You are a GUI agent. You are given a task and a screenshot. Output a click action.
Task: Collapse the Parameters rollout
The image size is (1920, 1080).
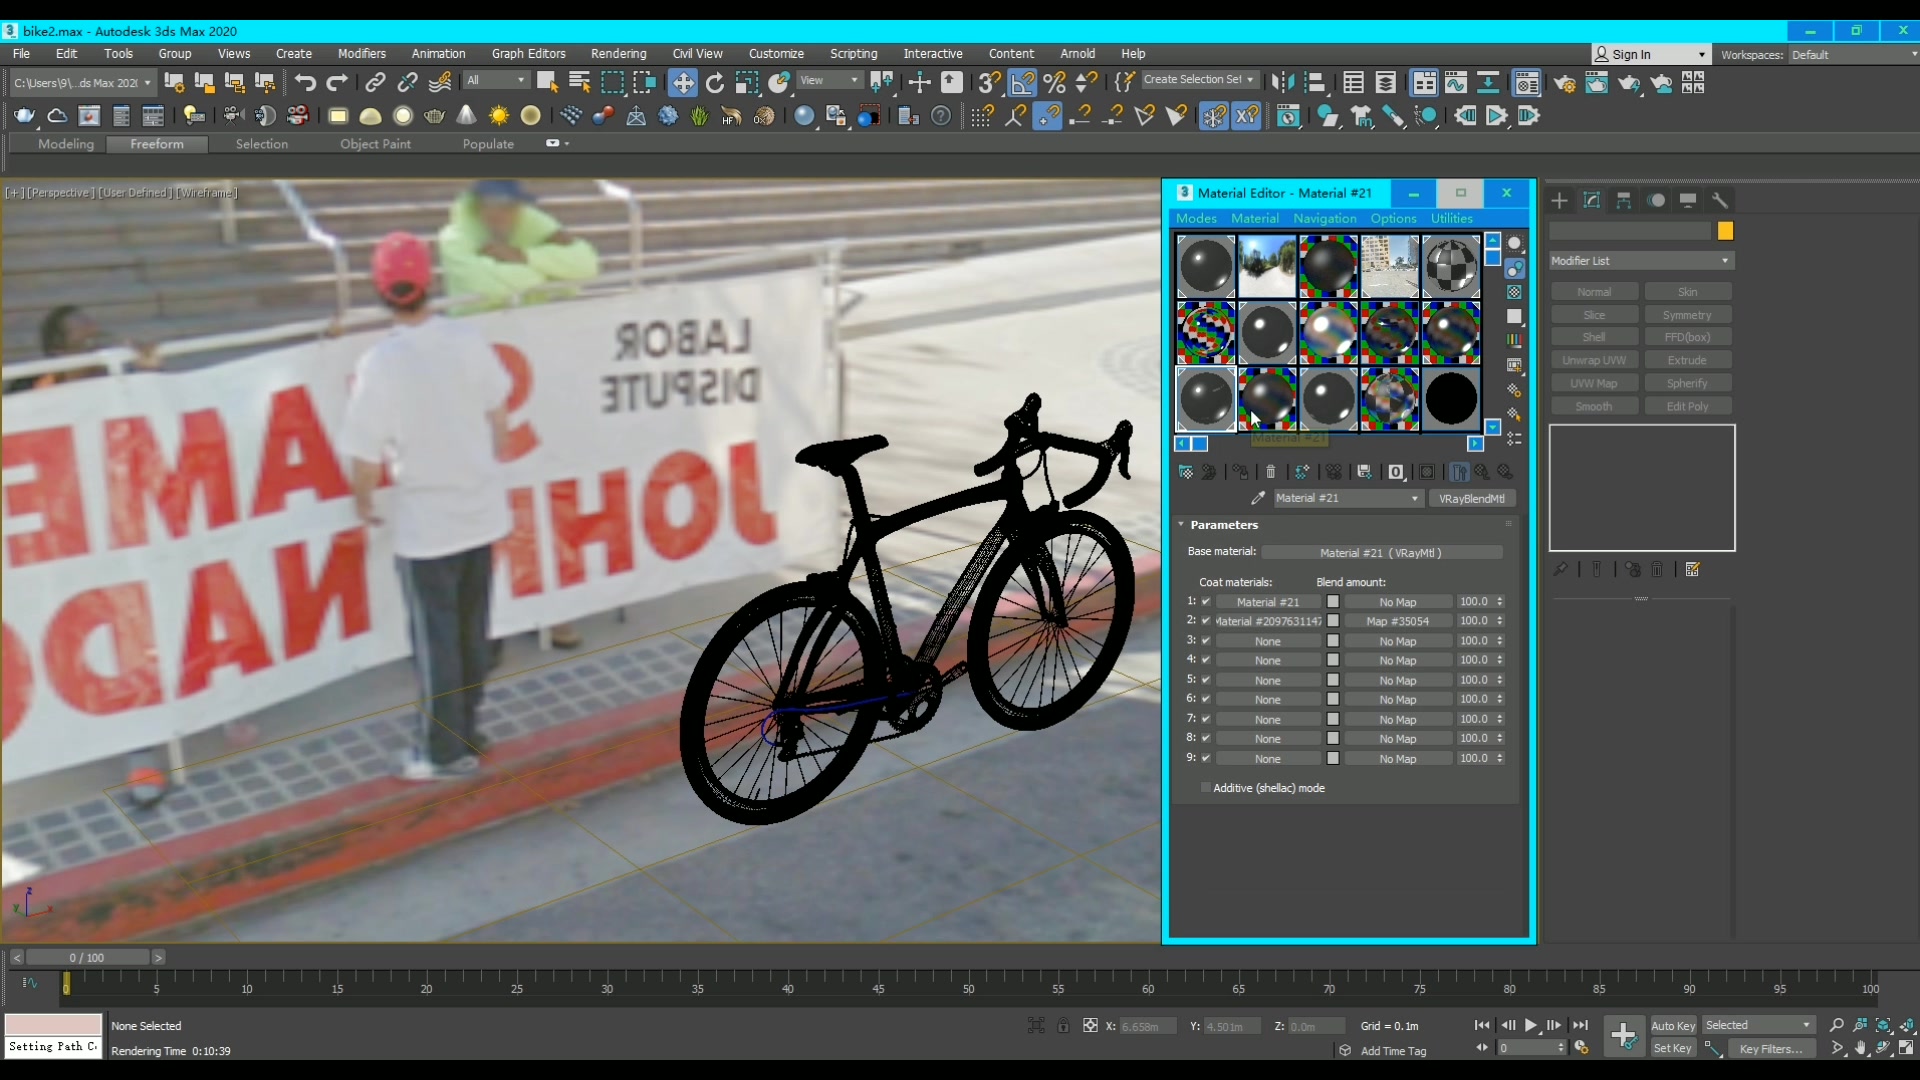coord(1223,525)
